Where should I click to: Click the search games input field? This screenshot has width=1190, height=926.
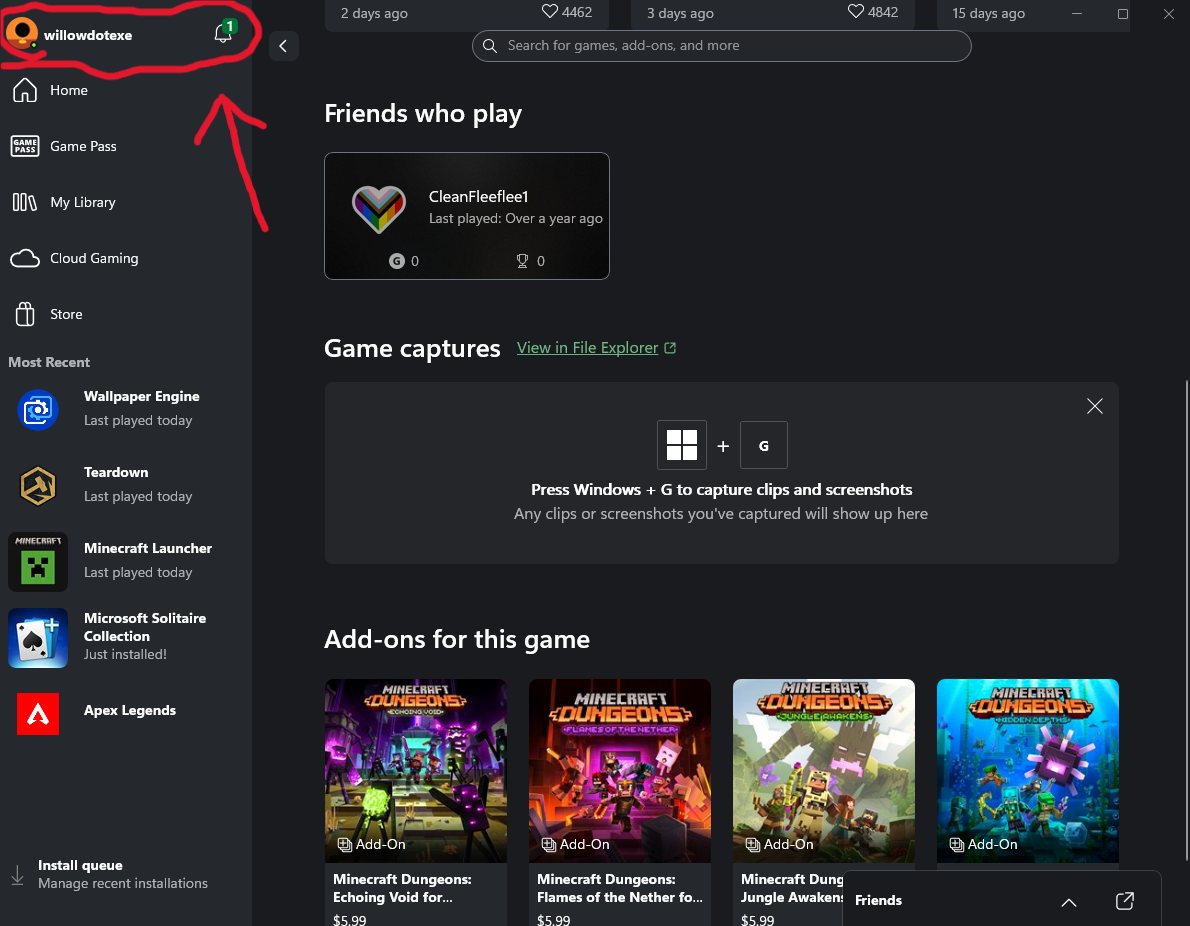pos(721,45)
